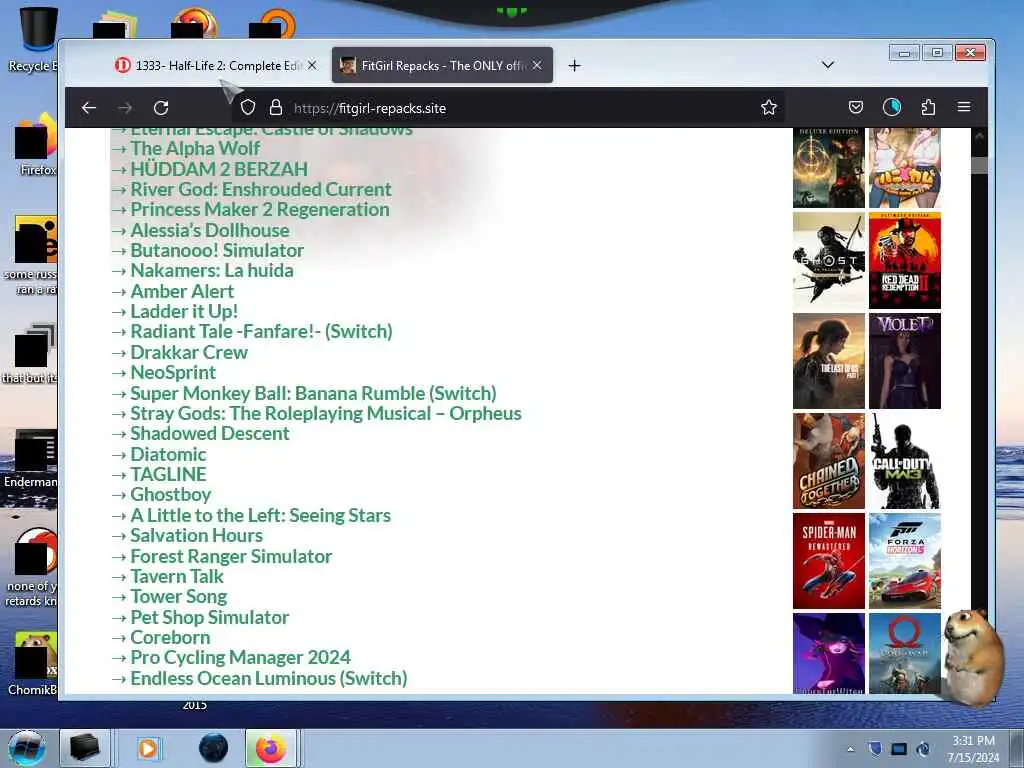This screenshot has height=768, width=1024.
Task: Click the round blue toolbar icon beside Pocket
Action: (x=891, y=107)
